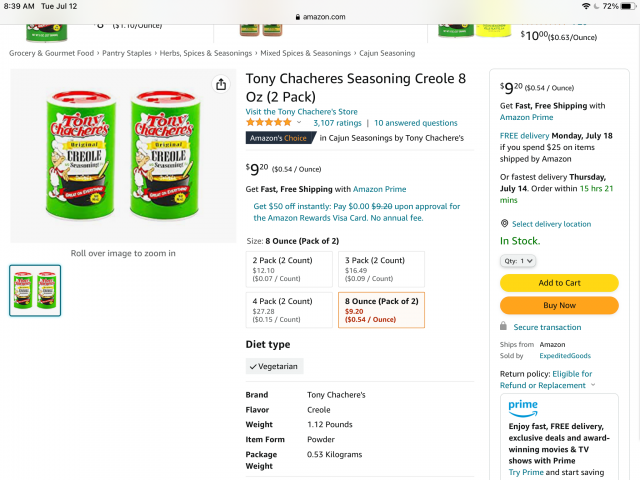The height and width of the screenshot is (480, 640).
Task: Click the padlock secure transaction icon
Action: 503,326
